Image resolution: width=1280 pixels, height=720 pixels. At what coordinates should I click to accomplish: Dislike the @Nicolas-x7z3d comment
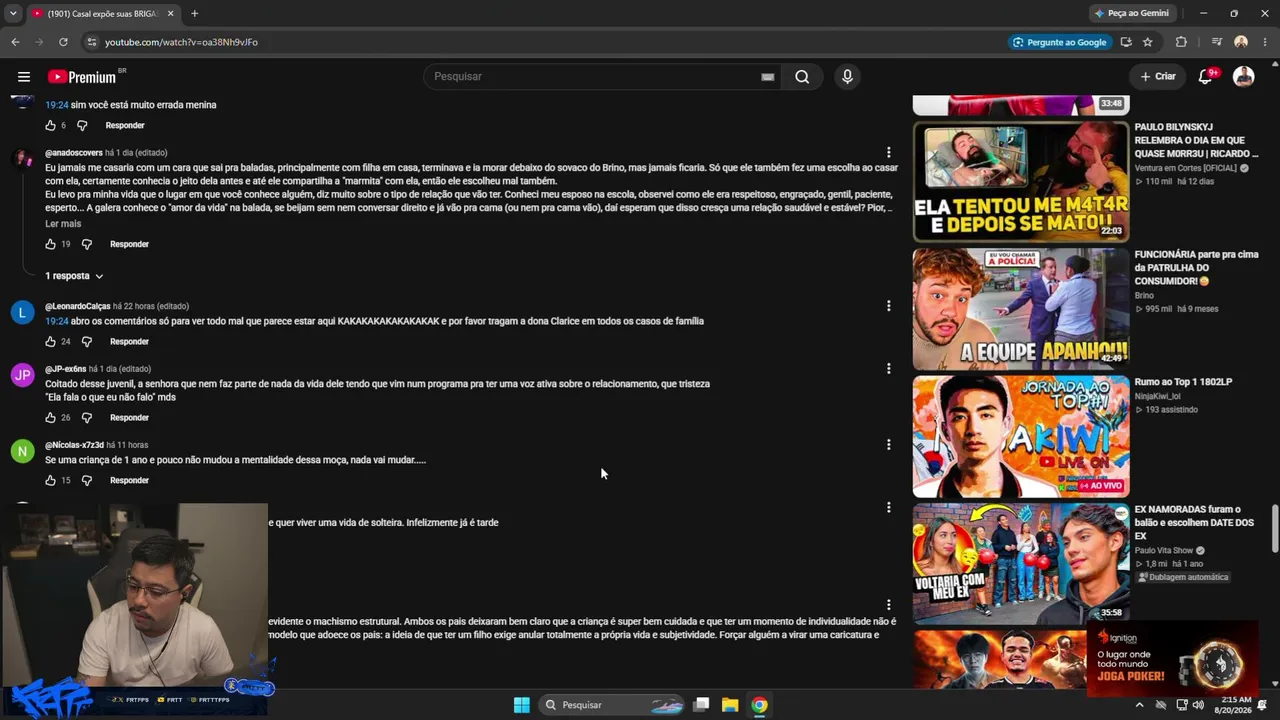(86, 481)
